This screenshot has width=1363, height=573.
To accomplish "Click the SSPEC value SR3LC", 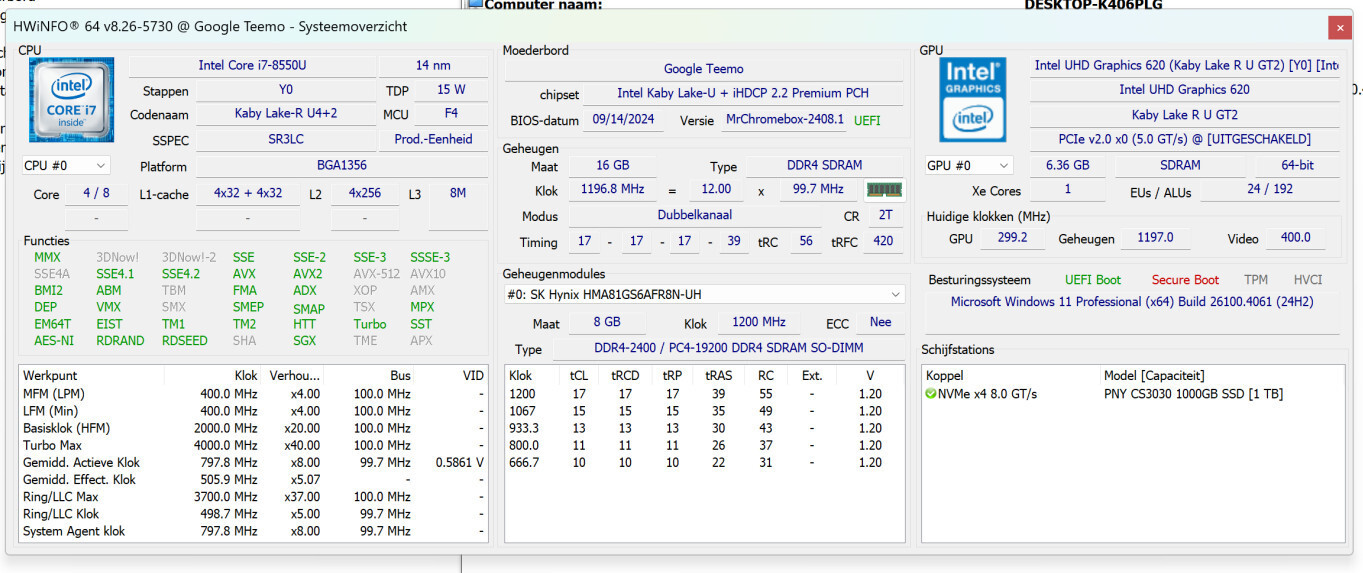I will (x=286, y=140).
